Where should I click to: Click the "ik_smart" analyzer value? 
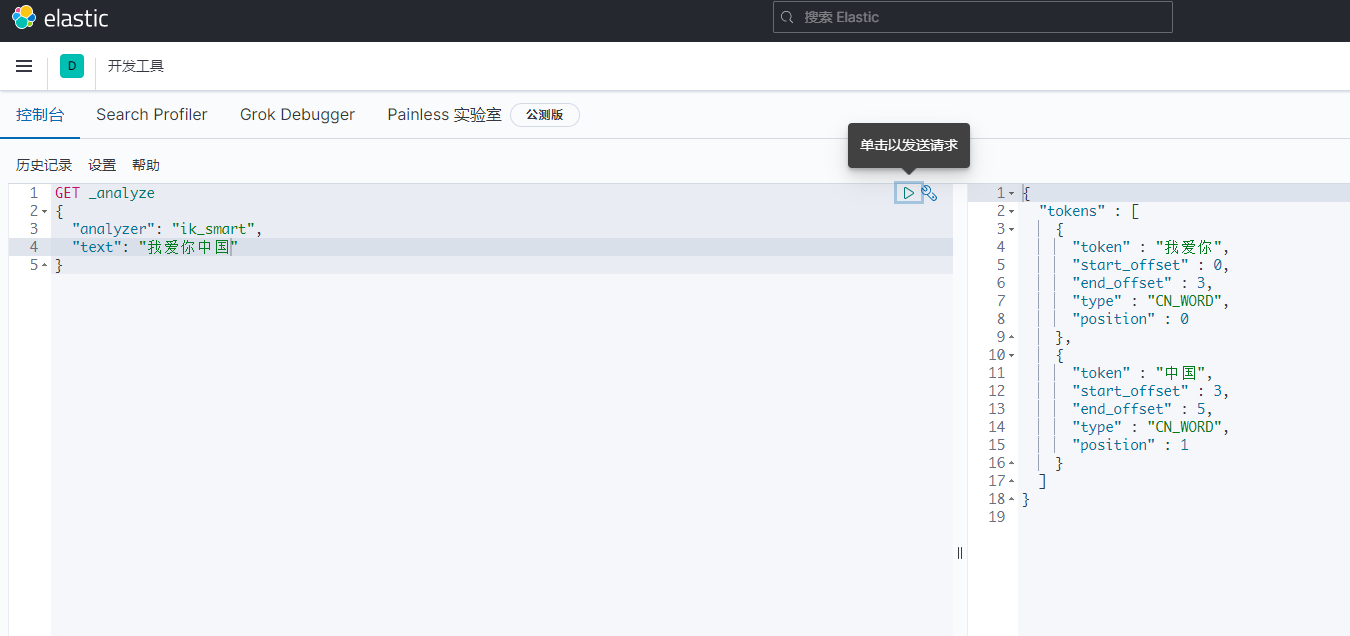pyautogui.click(x=213, y=229)
